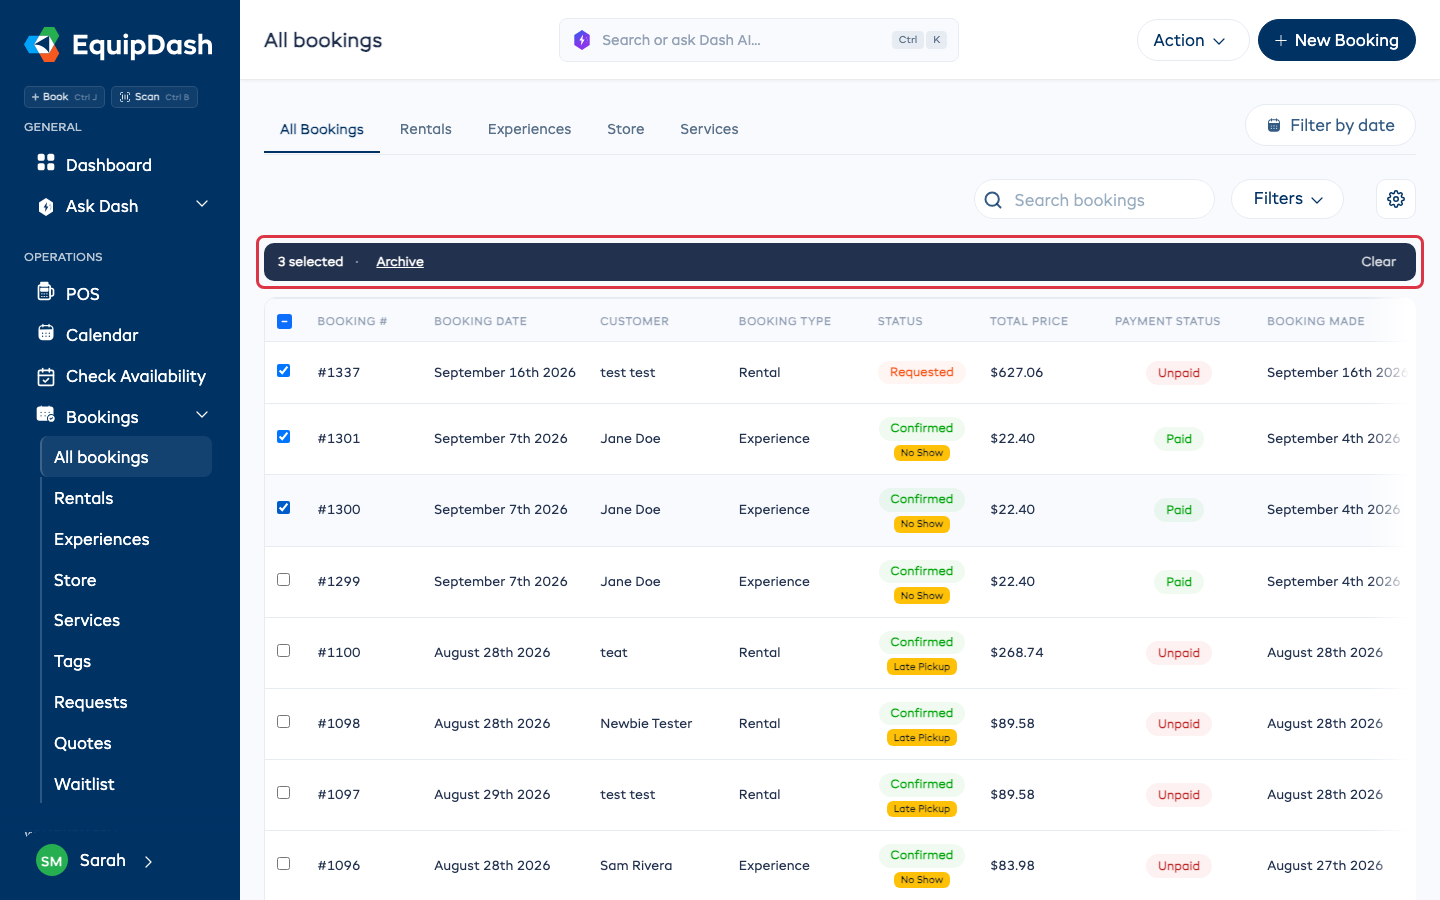Open the Action dropdown

point(1193,40)
